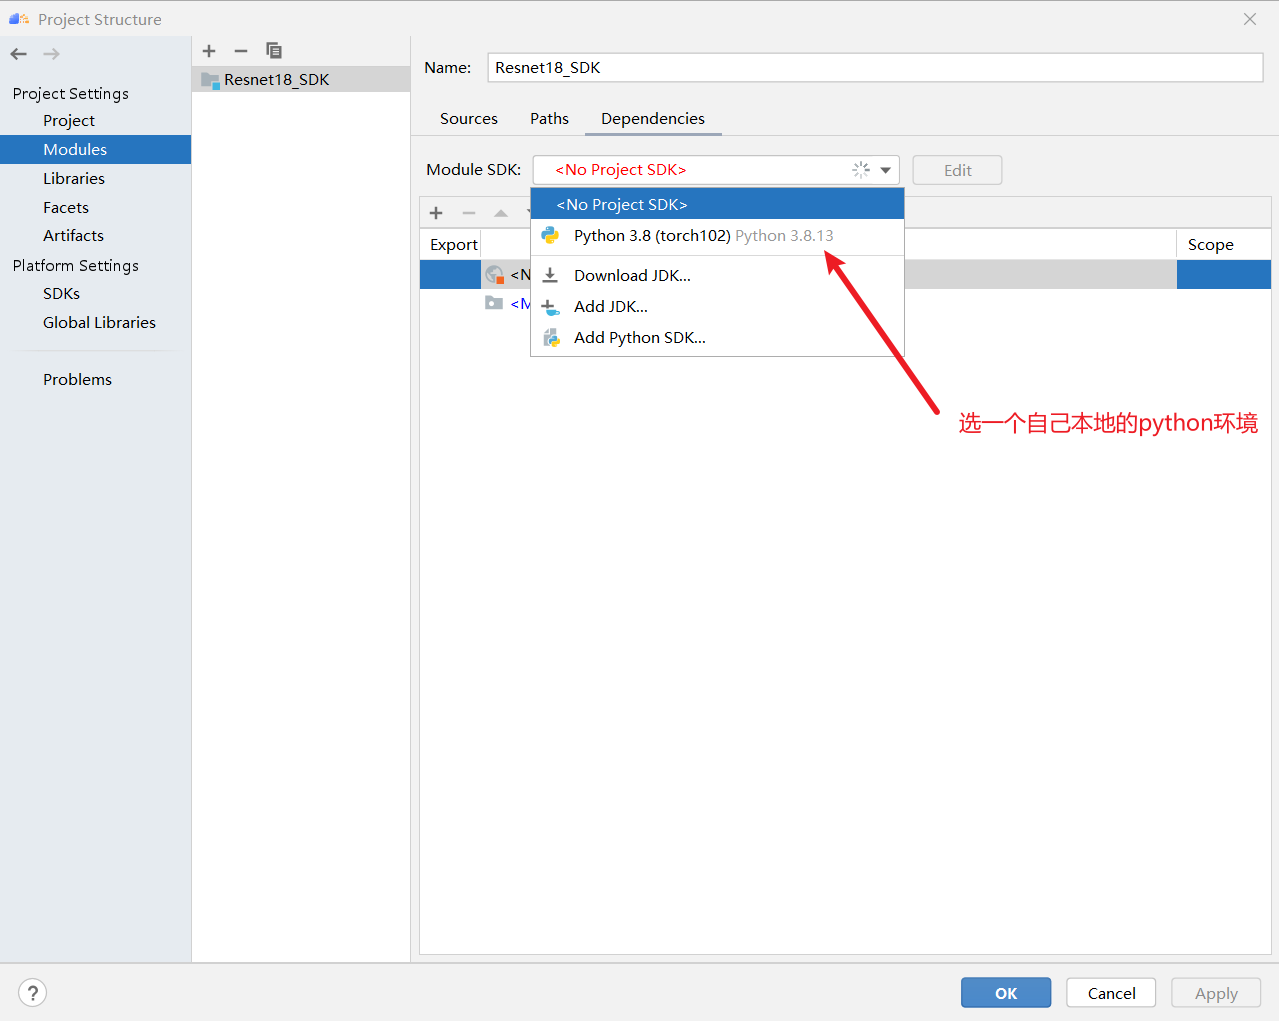
Task: Click the Add Python SDK icon
Action: pos(551,338)
